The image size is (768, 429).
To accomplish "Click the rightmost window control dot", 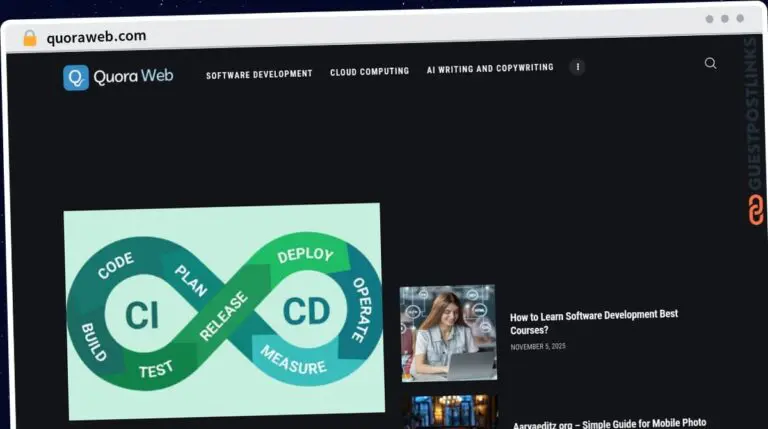I will [741, 18].
